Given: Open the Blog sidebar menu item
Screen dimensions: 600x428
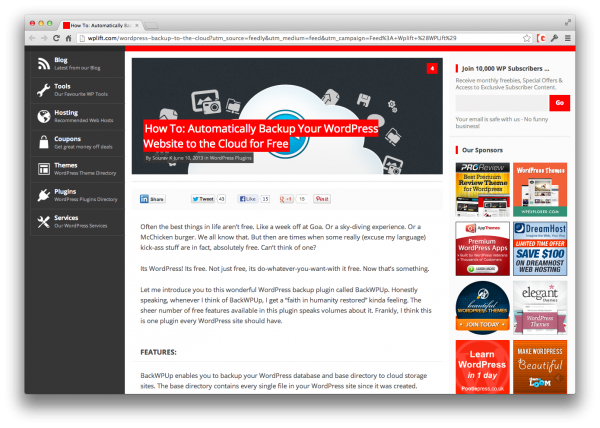Looking at the screenshot, I should [77, 64].
